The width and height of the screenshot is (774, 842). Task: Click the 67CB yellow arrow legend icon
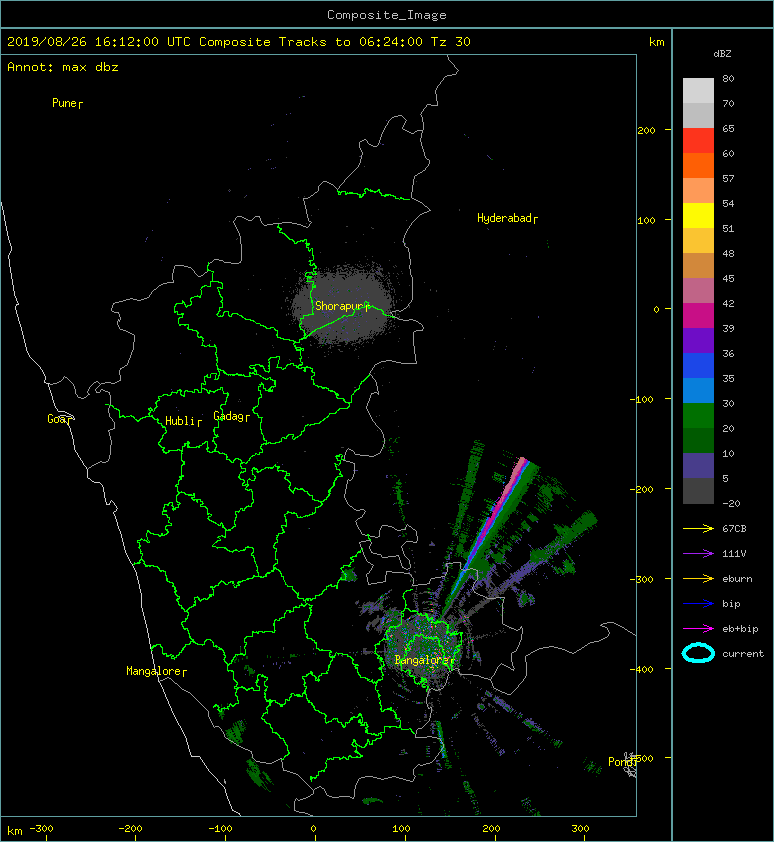tap(698, 528)
